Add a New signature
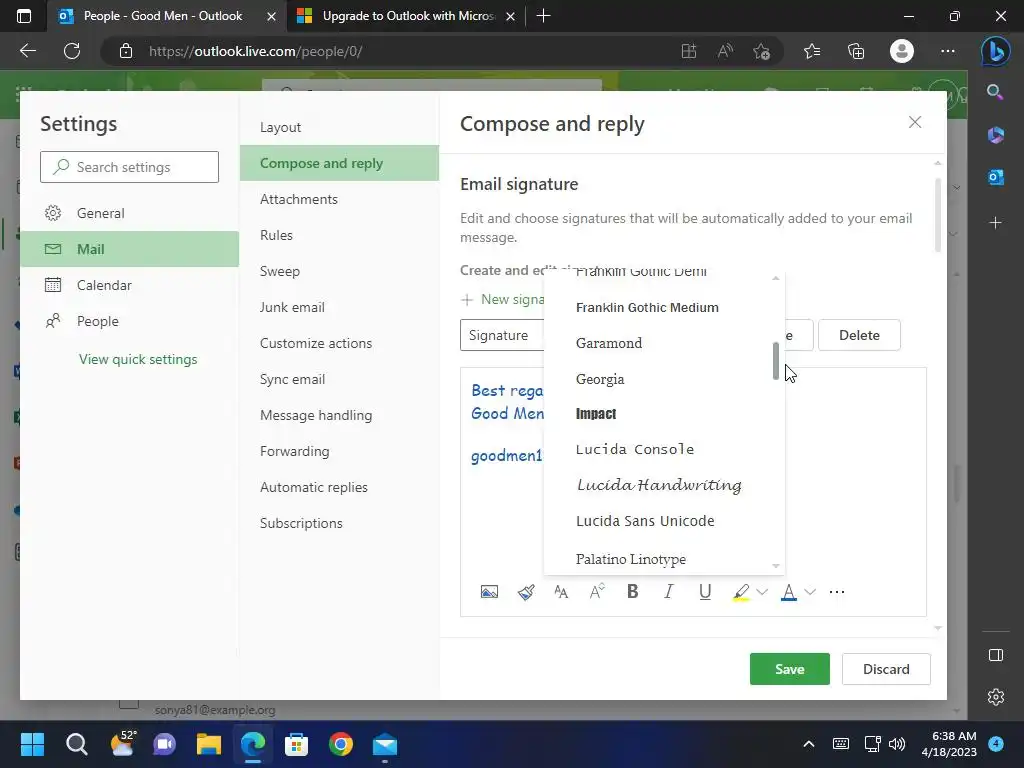The height and width of the screenshot is (768, 1024). click(503, 299)
